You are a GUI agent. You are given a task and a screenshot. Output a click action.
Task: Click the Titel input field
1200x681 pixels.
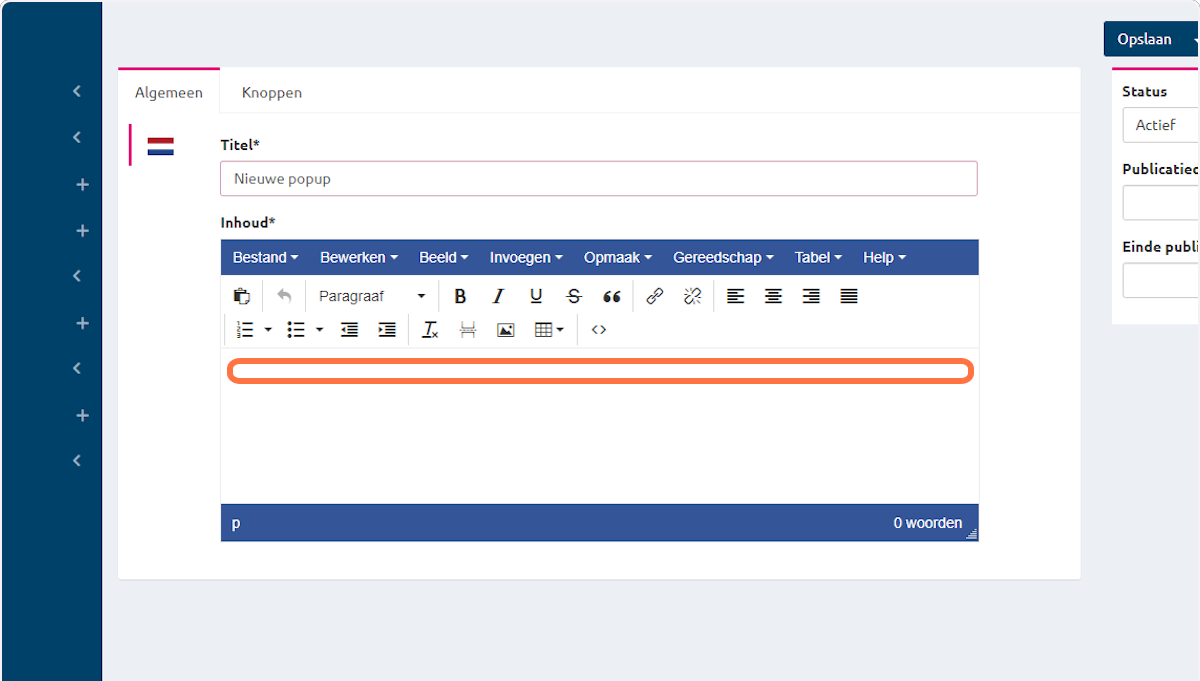[x=598, y=179]
